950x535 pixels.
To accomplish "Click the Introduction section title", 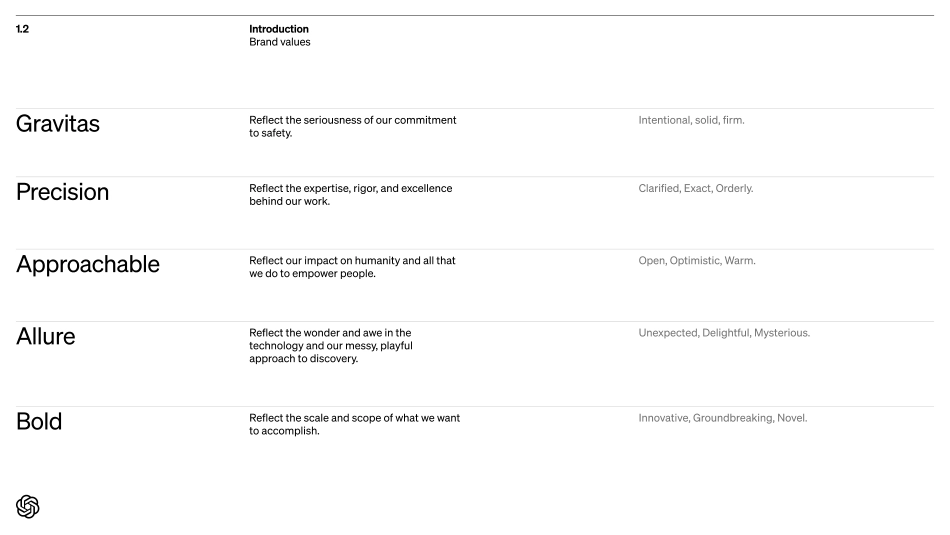I will point(278,29).
